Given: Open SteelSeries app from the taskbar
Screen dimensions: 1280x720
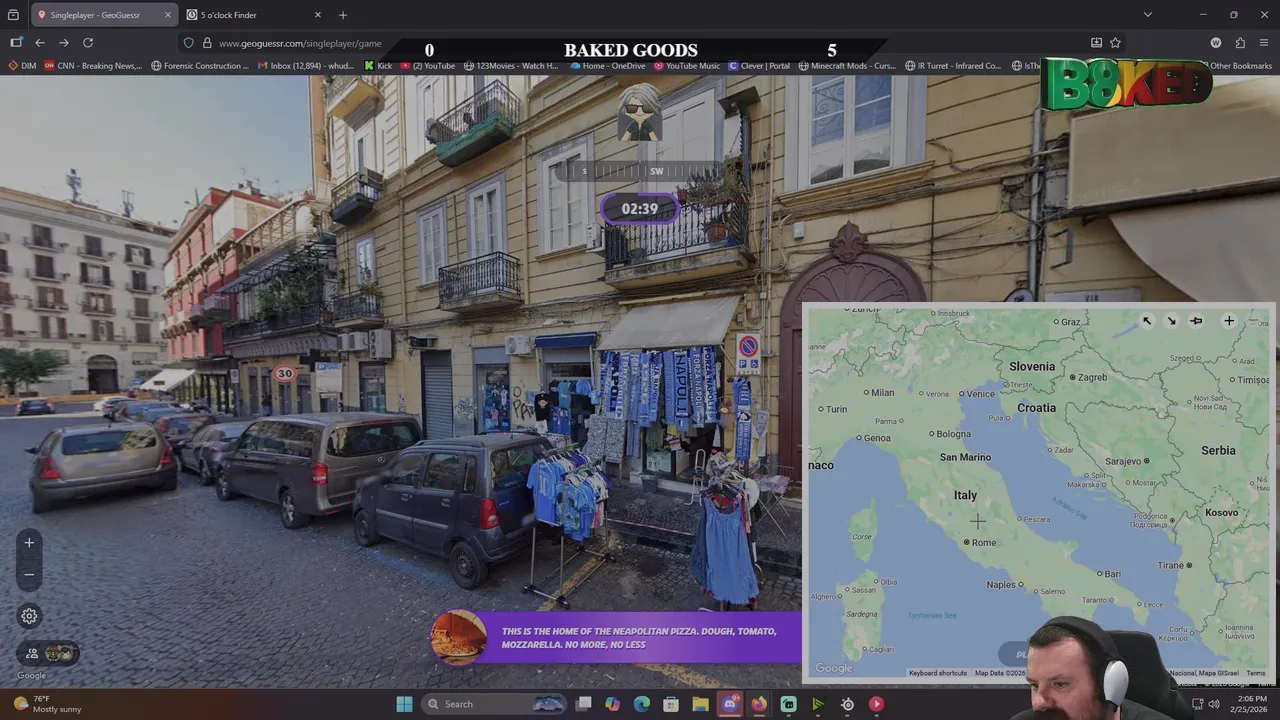Looking at the screenshot, I should [x=848, y=704].
